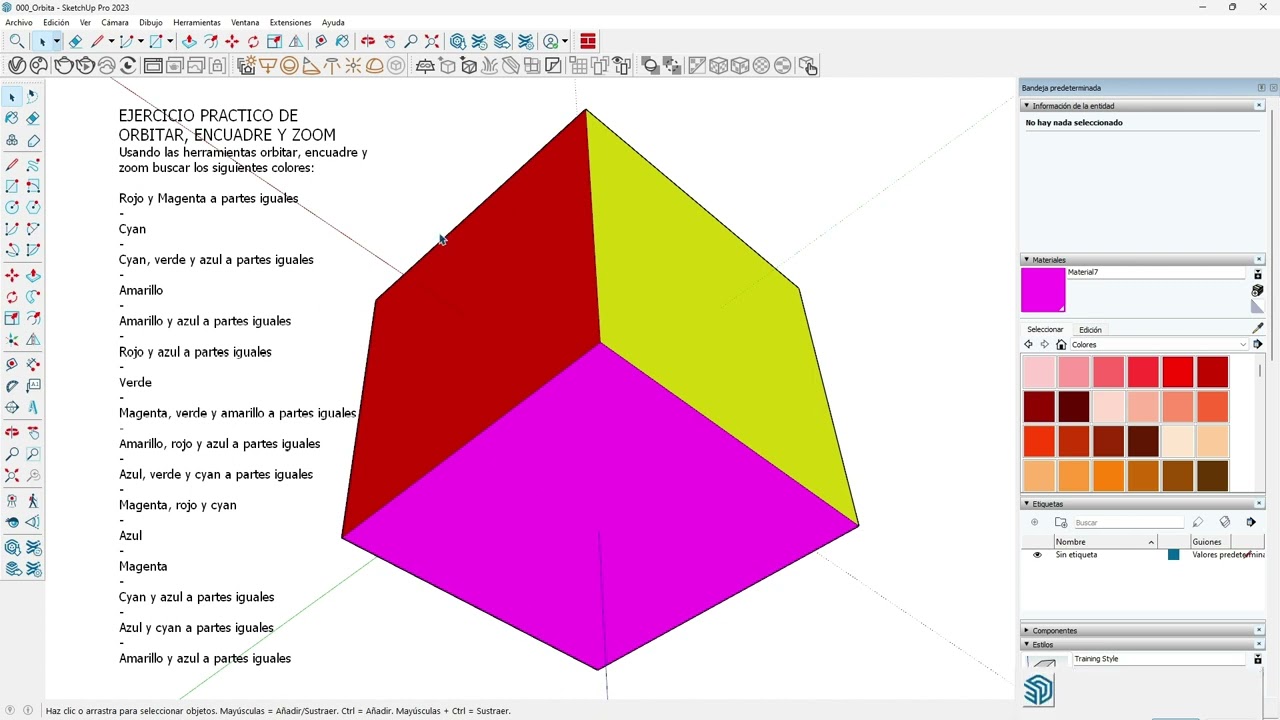Collapse the Materiales panel
The width and height of the screenshot is (1280, 720).
pyautogui.click(x=1026, y=260)
